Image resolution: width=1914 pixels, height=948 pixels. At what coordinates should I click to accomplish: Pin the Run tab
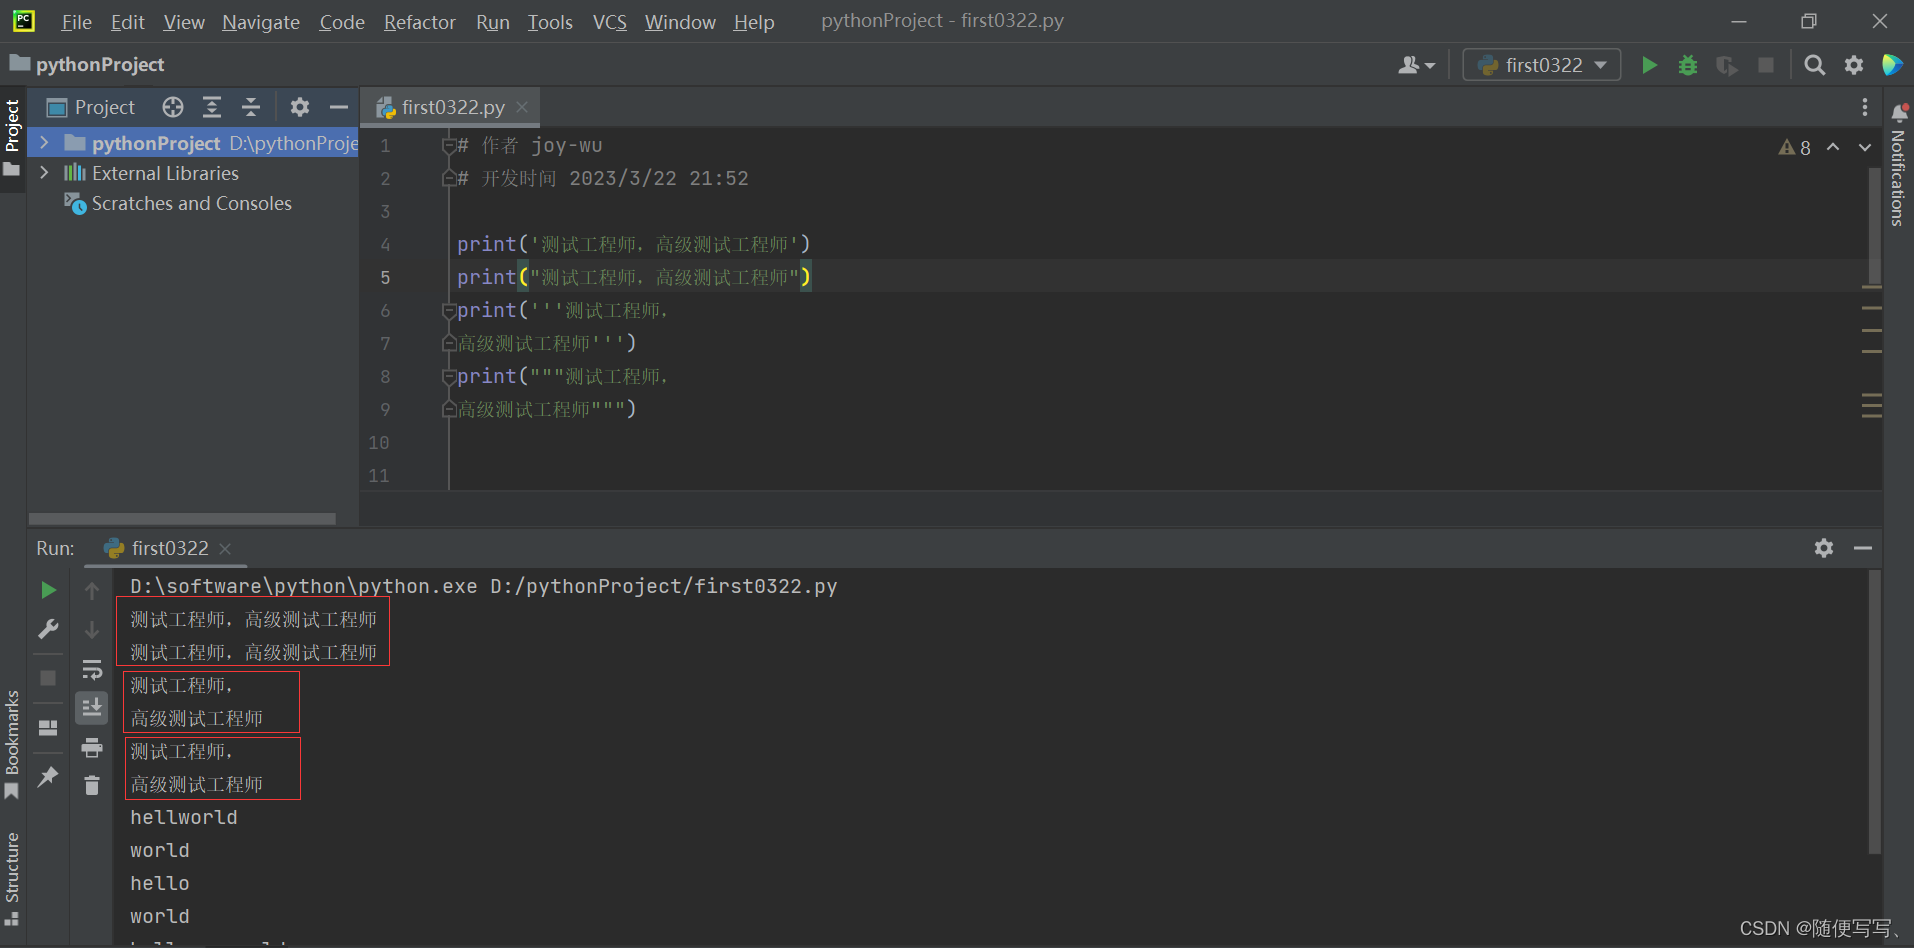pos(48,777)
